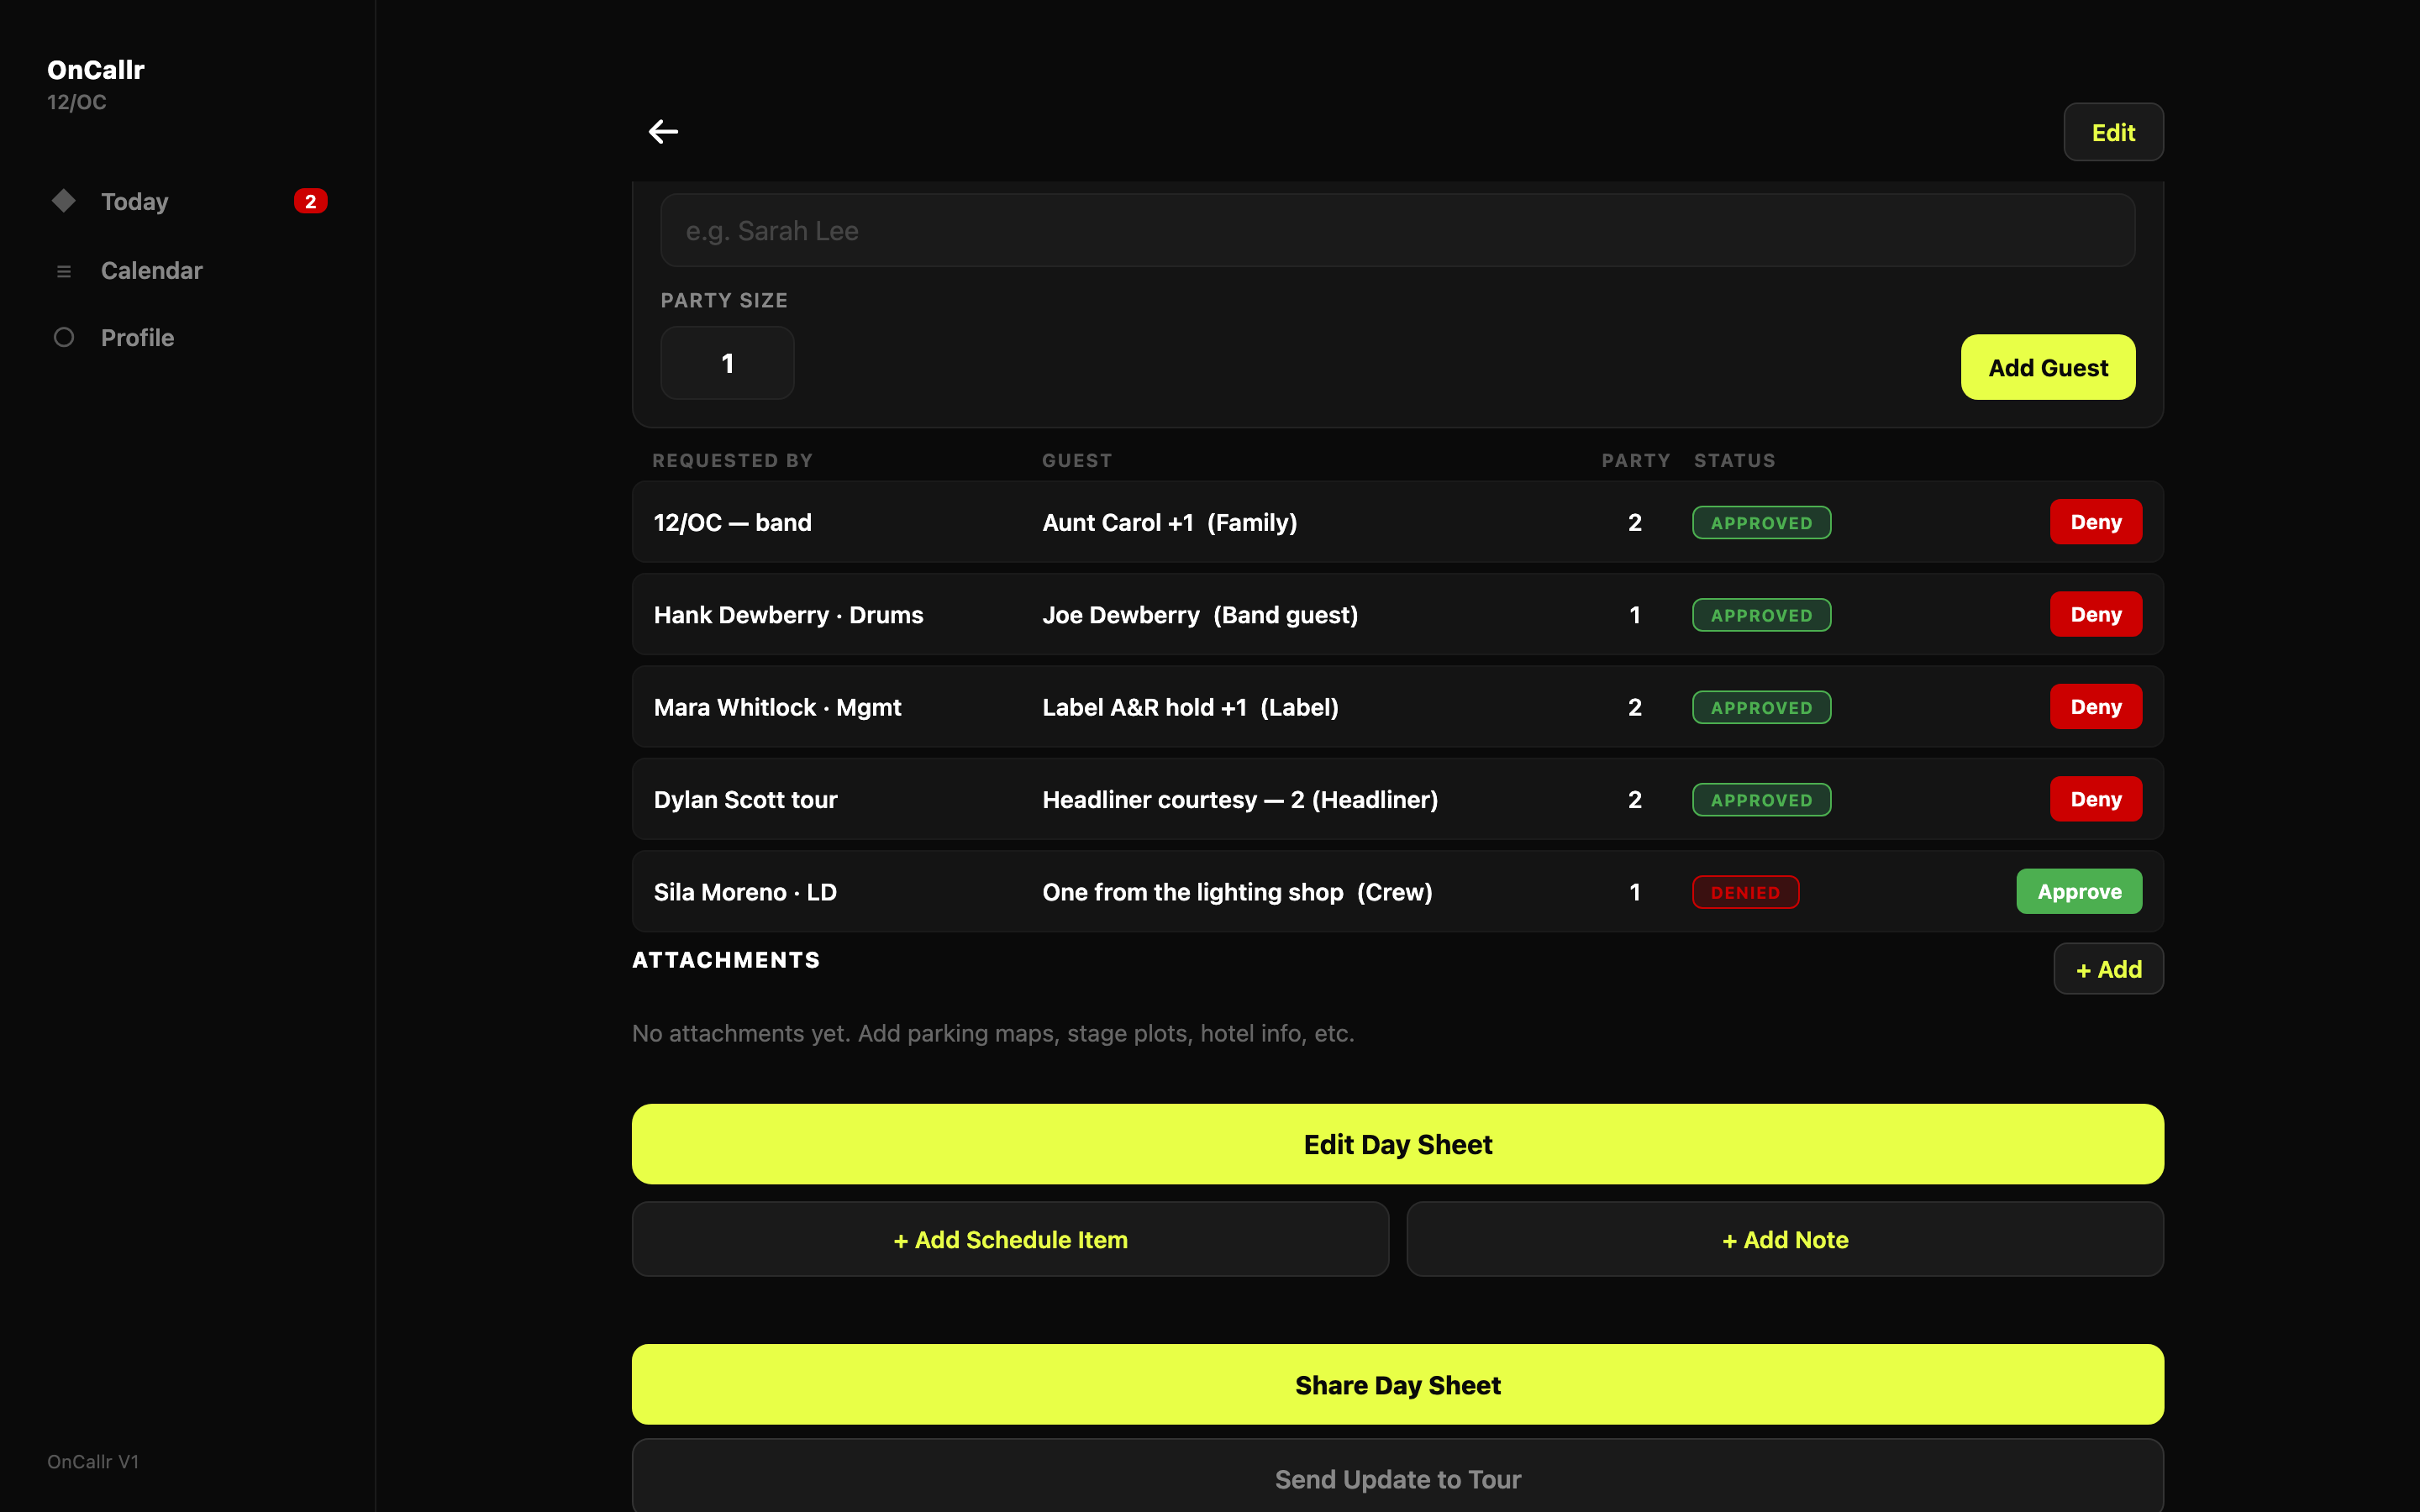Click the Approved badge for Joe Dewberry
2420x1512 pixels.
[x=1761, y=615]
